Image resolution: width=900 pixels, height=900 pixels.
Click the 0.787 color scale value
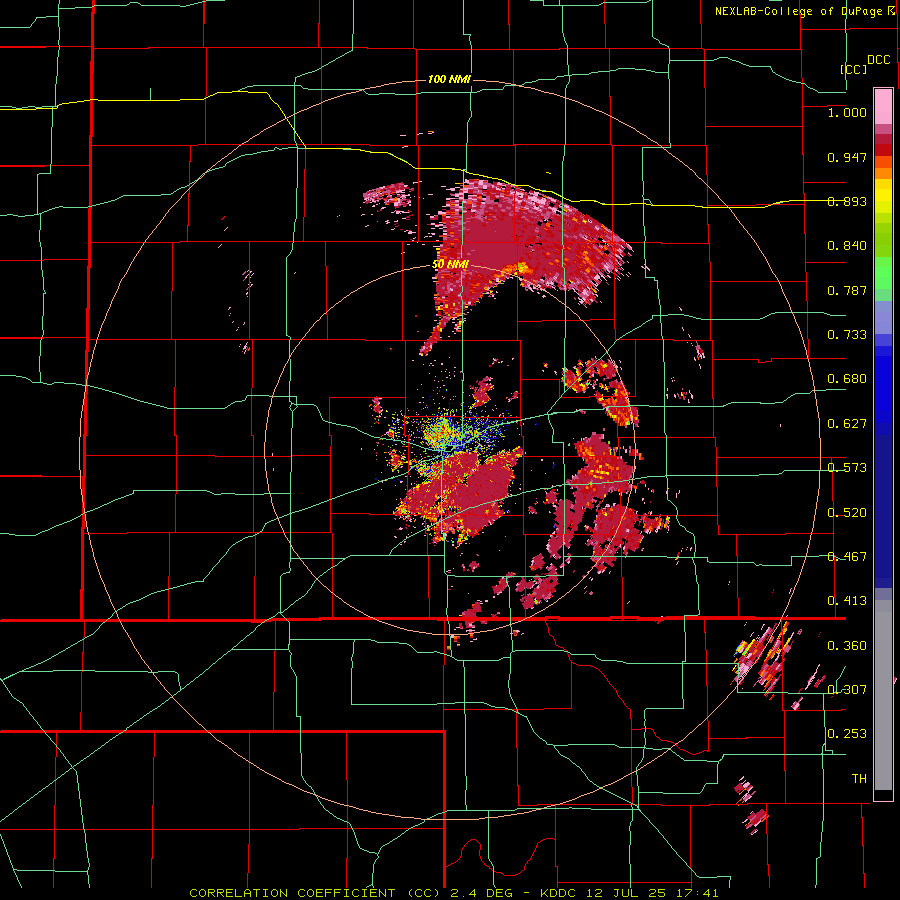847,290
